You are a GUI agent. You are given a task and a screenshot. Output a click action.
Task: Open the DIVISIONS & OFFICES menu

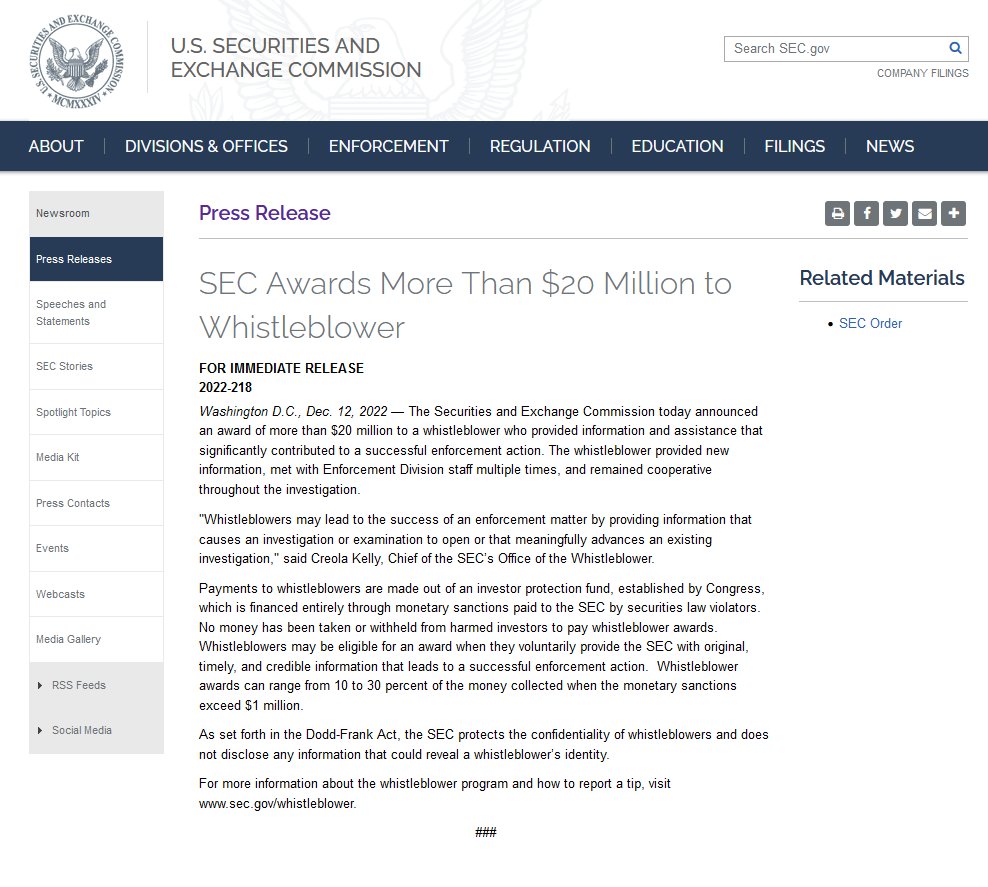pyautogui.click(x=206, y=146)
